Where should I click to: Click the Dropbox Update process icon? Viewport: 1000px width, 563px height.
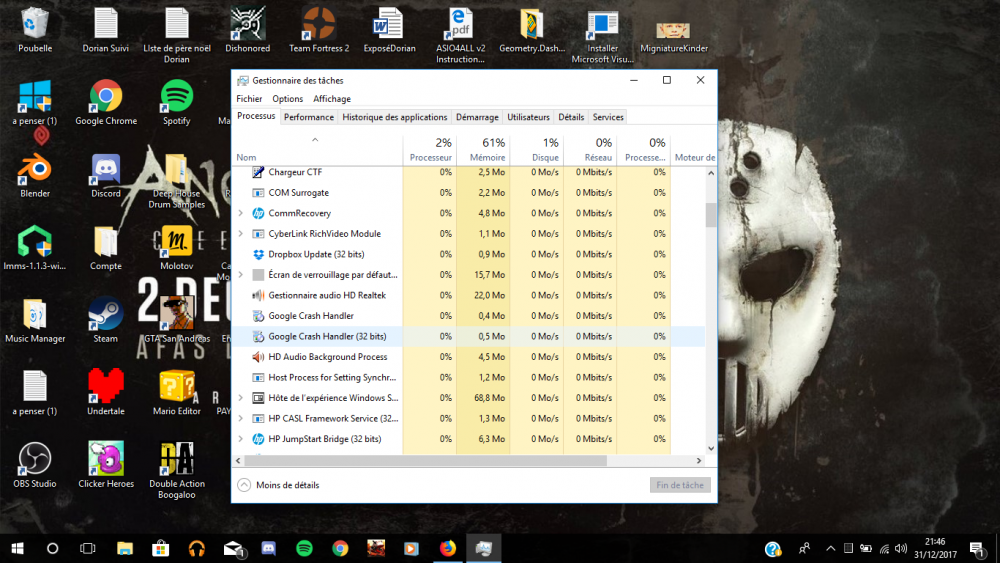(258, 254)
